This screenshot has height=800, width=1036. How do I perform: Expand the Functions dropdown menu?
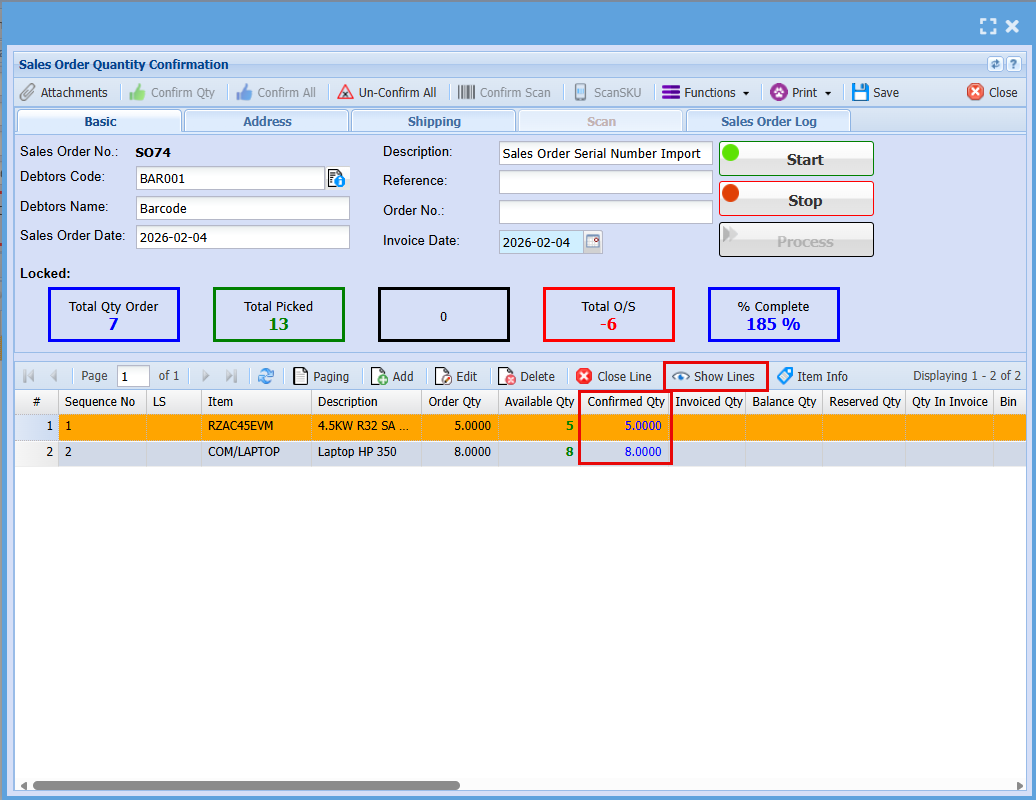(706, 92)
